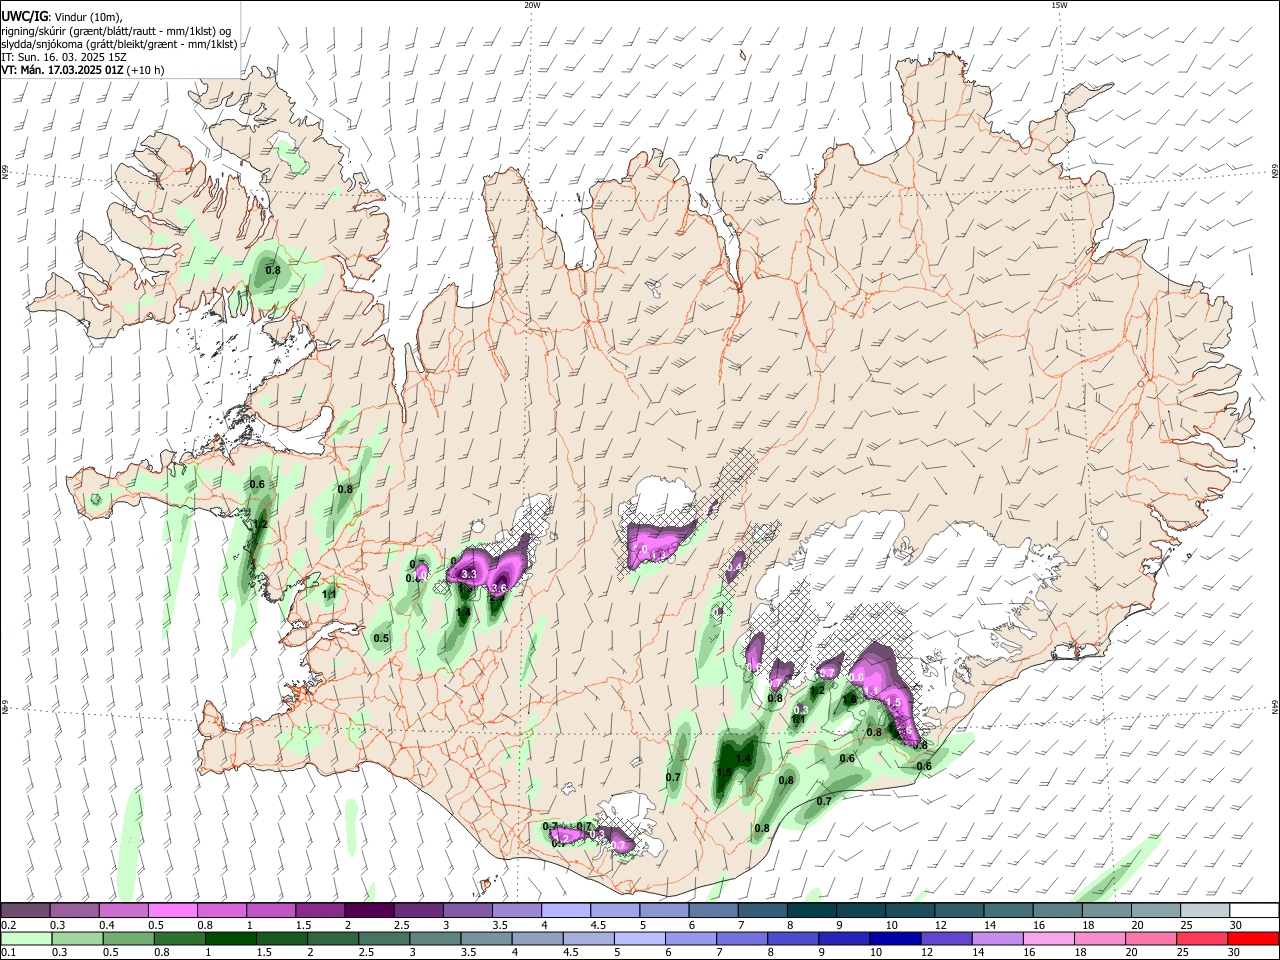Click the 'rigning/skúrir' header line
Image resolution: width=1280 pixels, height=960 pixels.
(116, 30)
